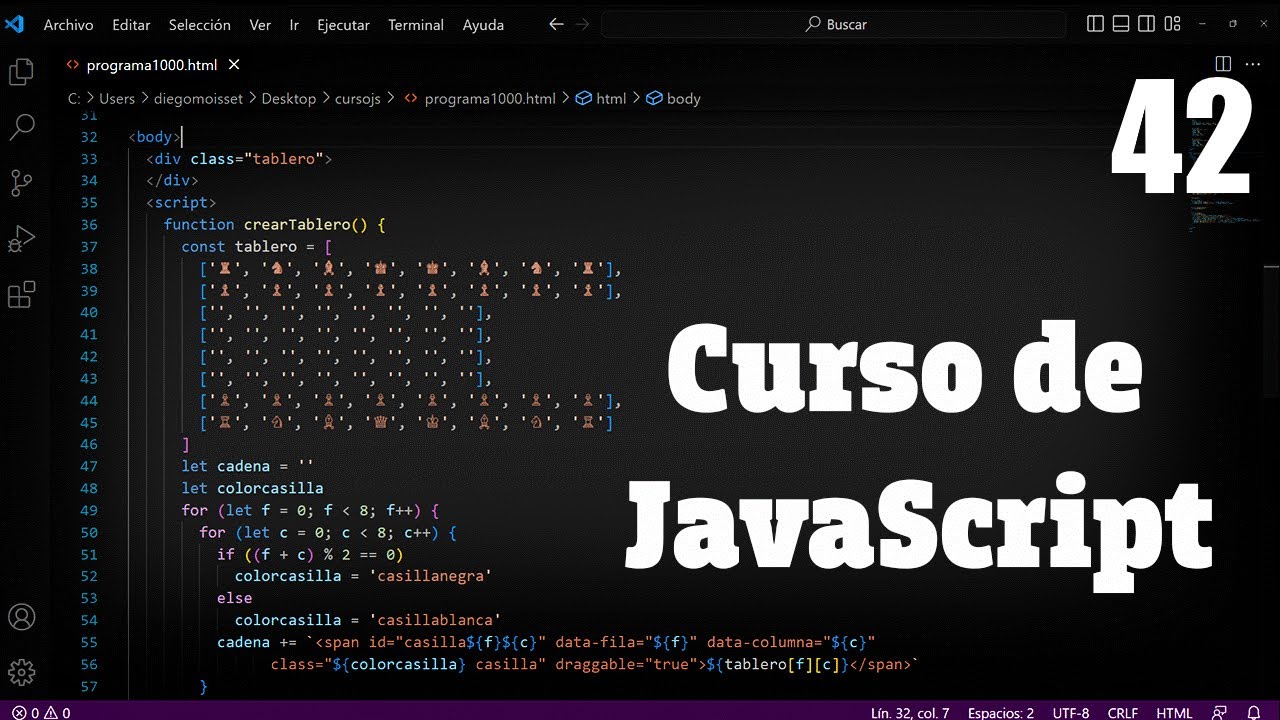Viewport: 1280px width, 720px height.
Task: Click HTML language mode selector
Action: point(1174,713)
